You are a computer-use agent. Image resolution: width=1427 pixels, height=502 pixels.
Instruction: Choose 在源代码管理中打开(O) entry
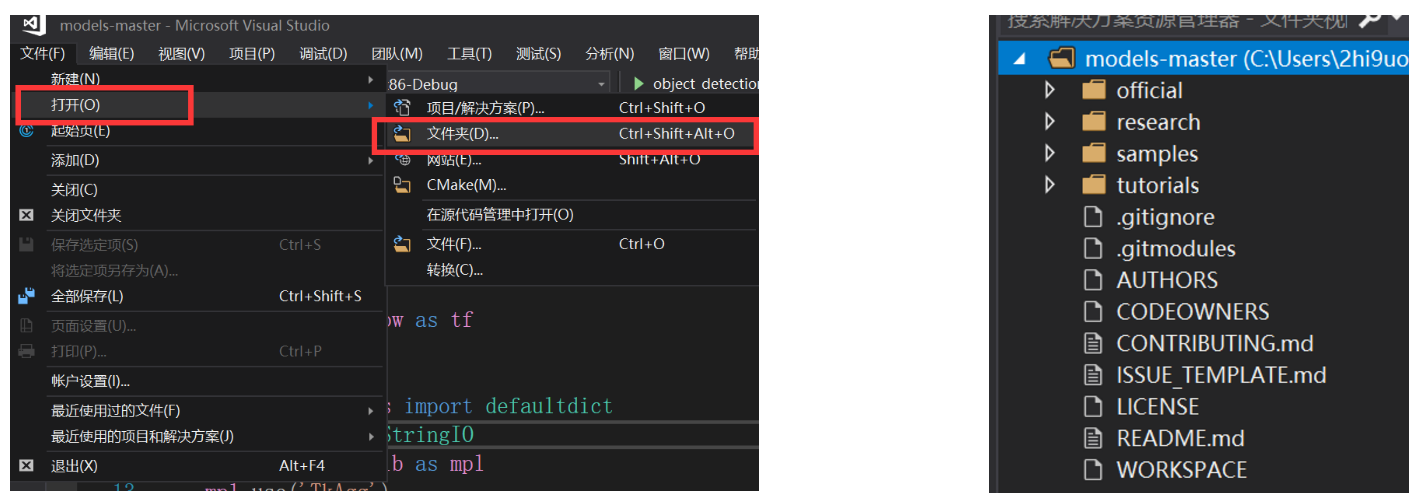point(571,215)
